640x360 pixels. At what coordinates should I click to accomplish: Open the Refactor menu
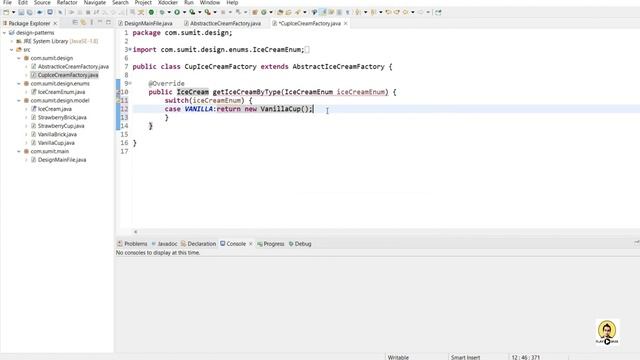[x=67, y=2]
